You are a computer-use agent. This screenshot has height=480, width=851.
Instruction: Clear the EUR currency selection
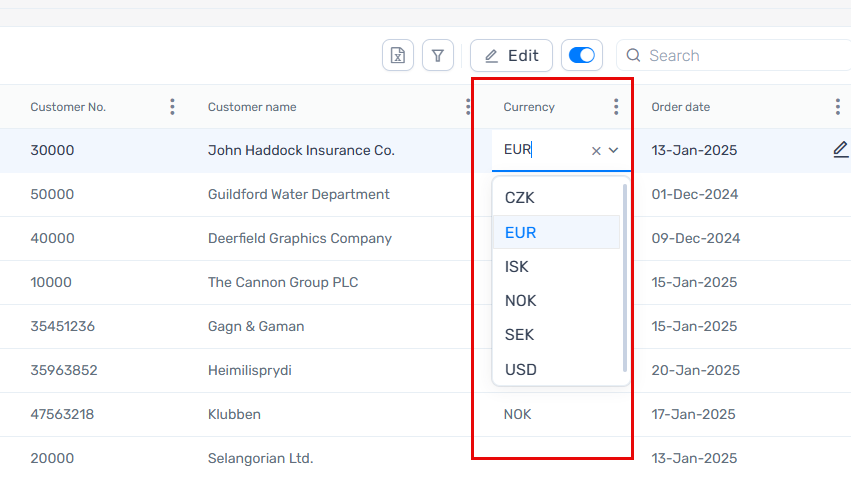(x=596, y=151)
